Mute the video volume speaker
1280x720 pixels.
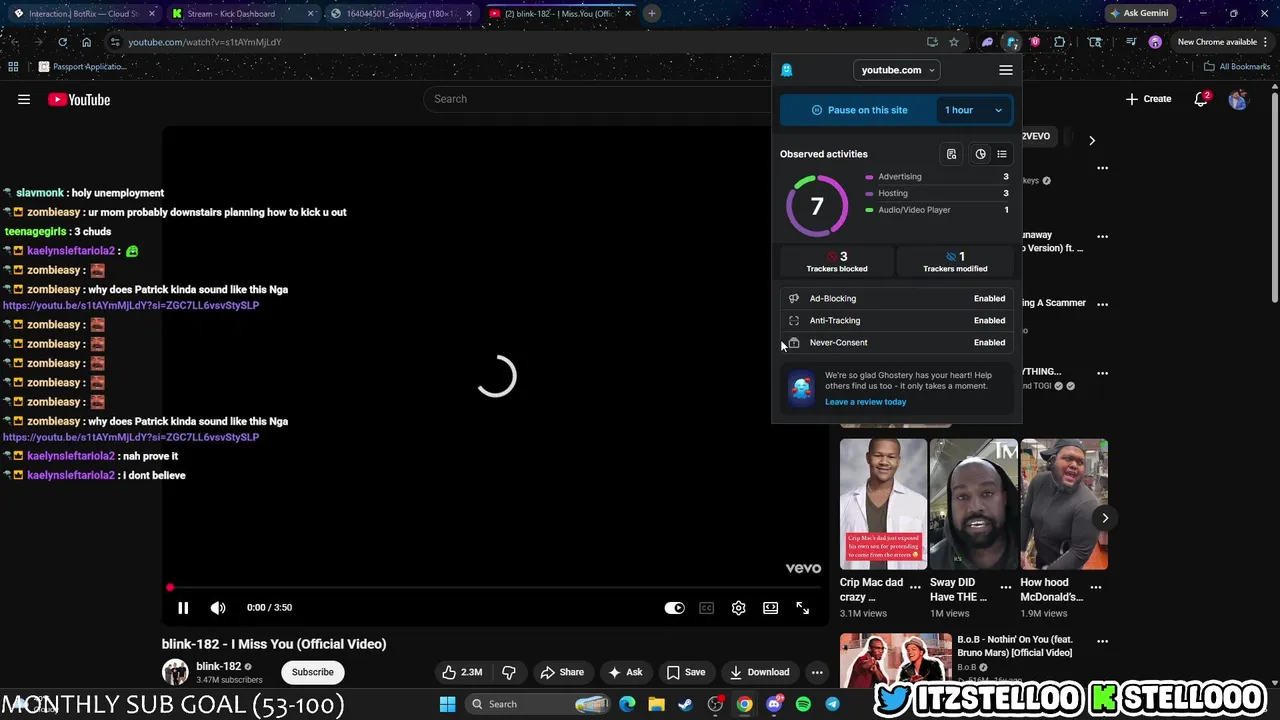coord(218,608)
